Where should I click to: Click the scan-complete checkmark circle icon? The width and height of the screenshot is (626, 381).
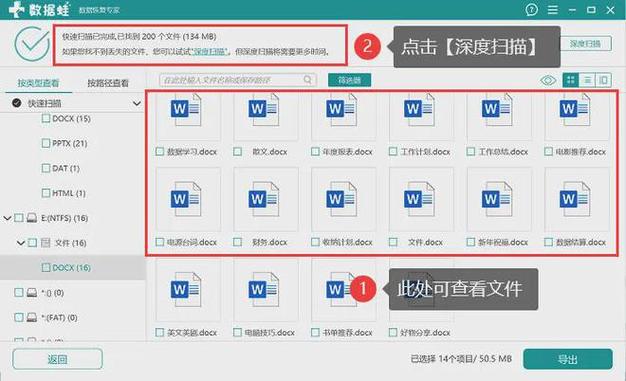pos(32,44)
